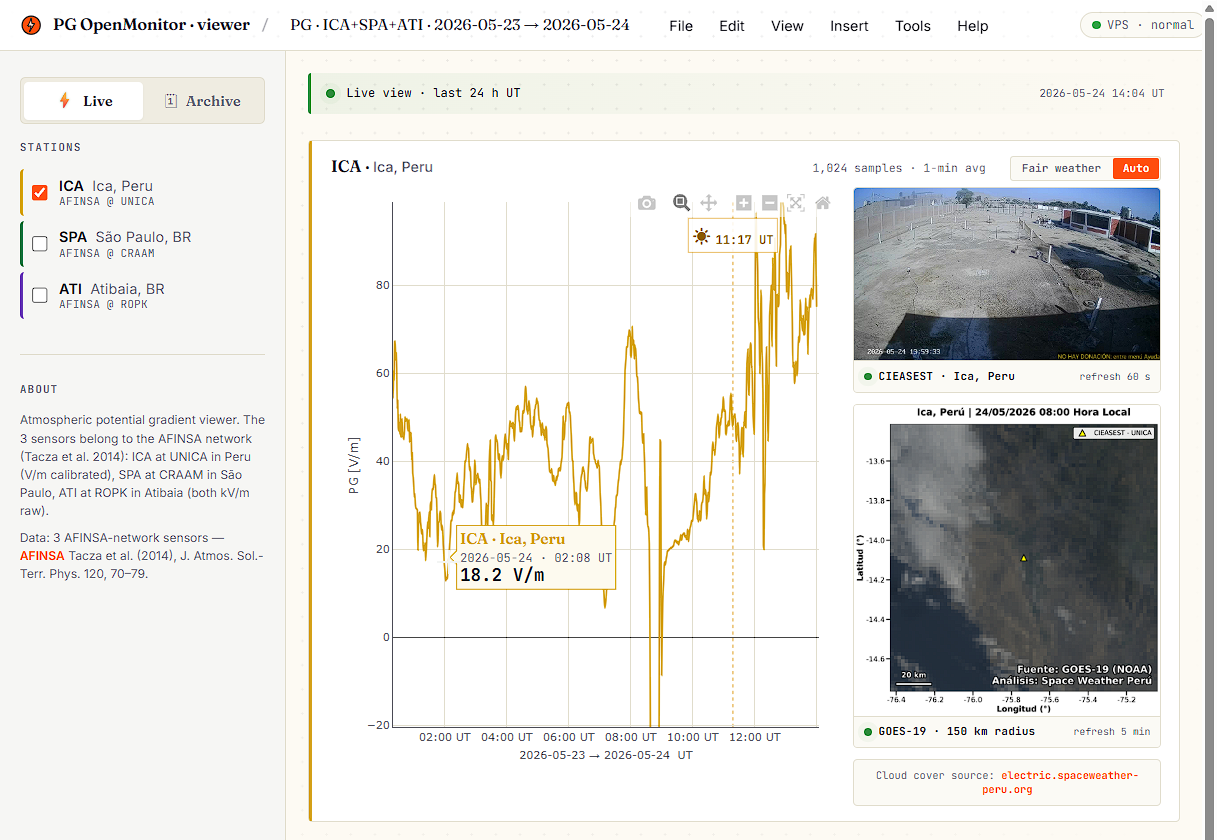Follow the AFINSA reference link

click(42, 556)
